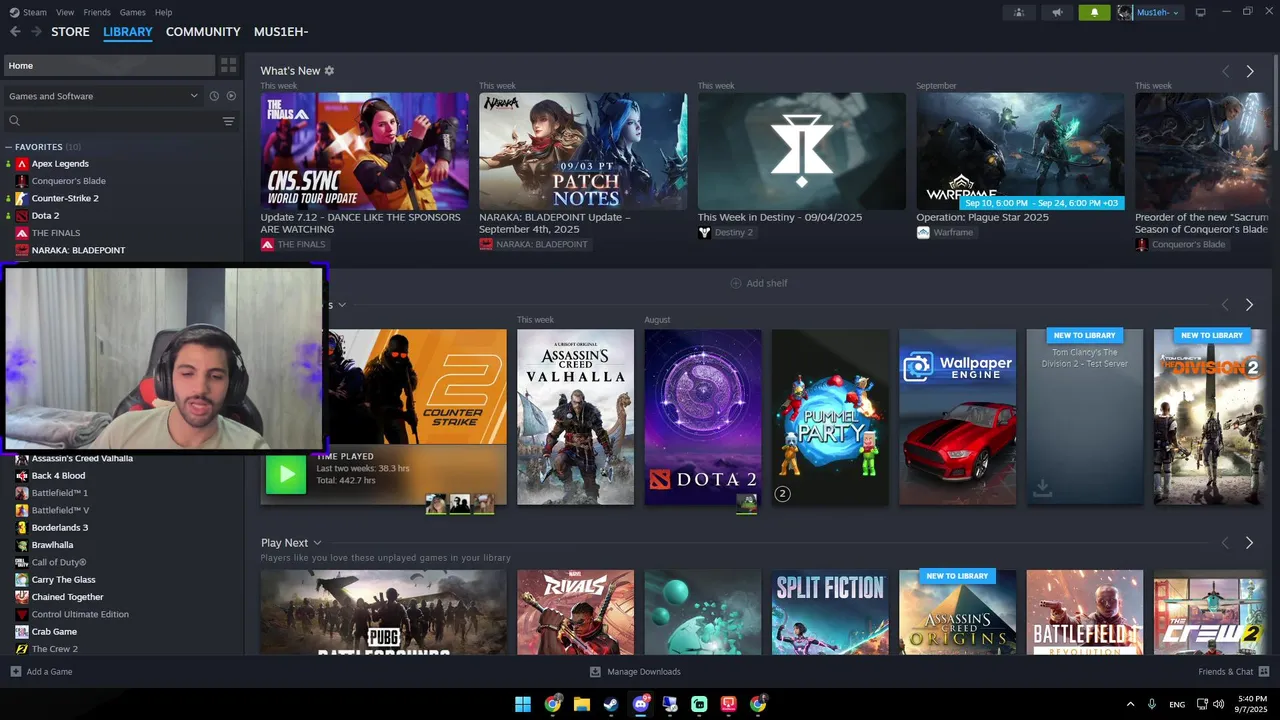The image size is (1280, 720).
Task: Next page of What's New shelf
Action: coord(1250,71)
